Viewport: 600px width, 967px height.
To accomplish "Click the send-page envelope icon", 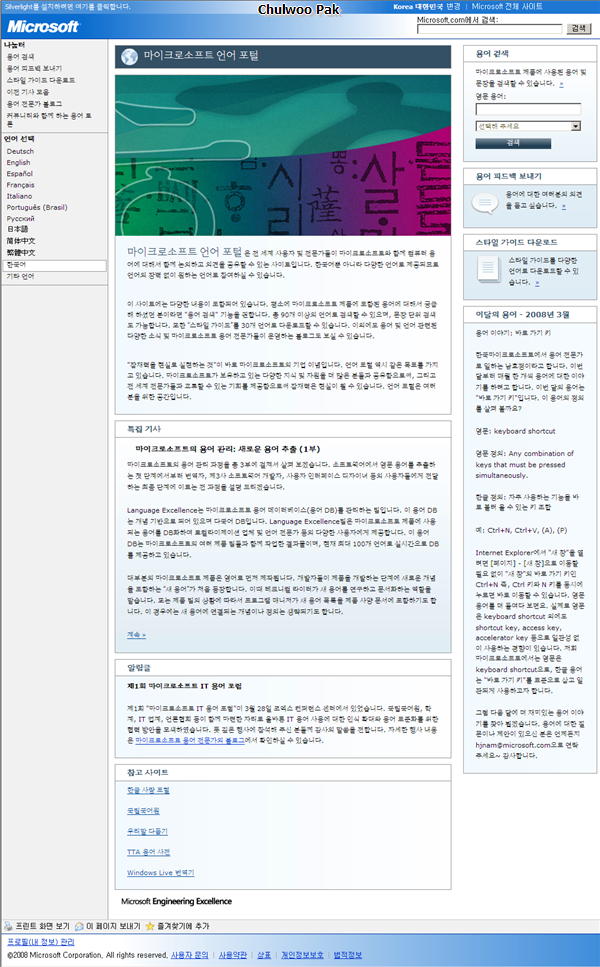I will [x=80, y=926].
